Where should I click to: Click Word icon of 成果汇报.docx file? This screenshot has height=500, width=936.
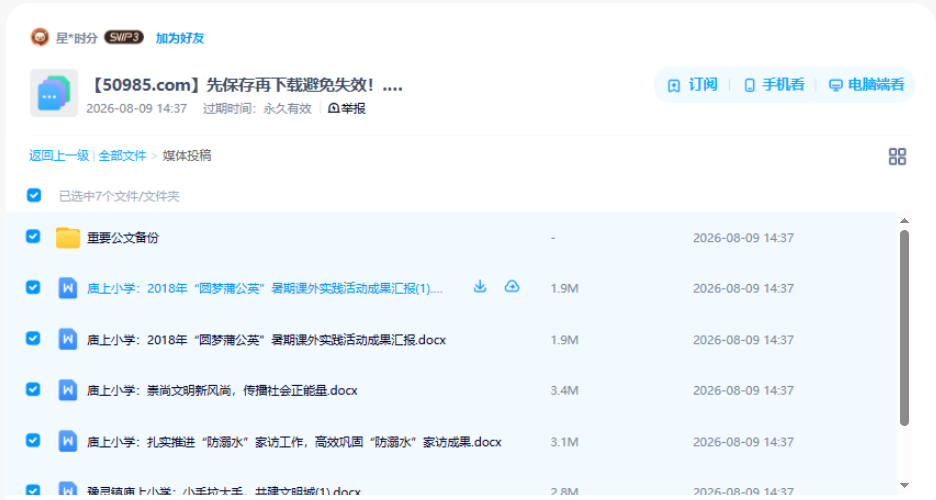point(67,339)
